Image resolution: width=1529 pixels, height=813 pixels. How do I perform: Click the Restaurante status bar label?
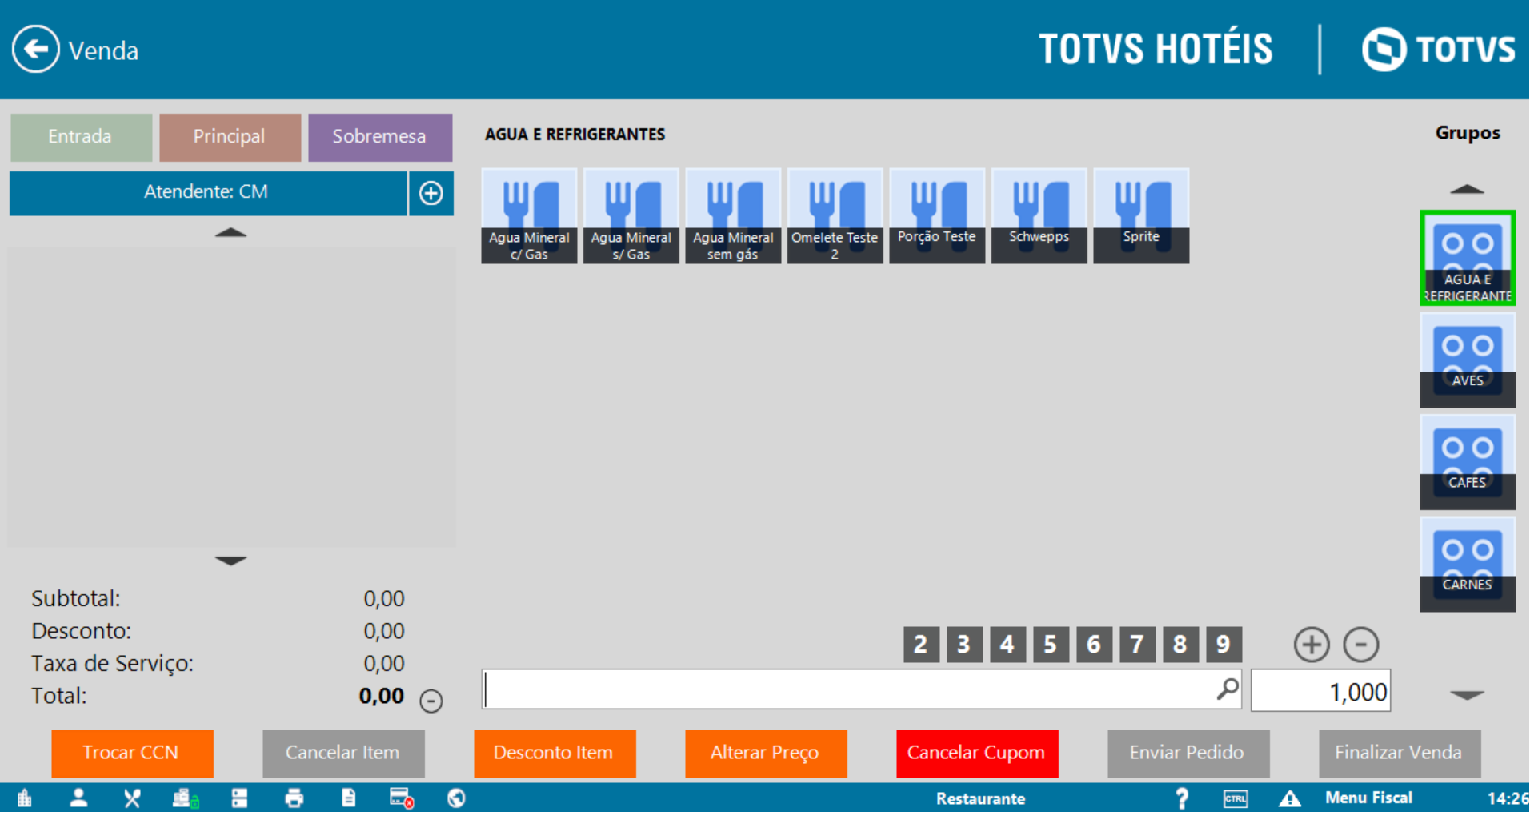pyautogui.click(x=980, y=798)
